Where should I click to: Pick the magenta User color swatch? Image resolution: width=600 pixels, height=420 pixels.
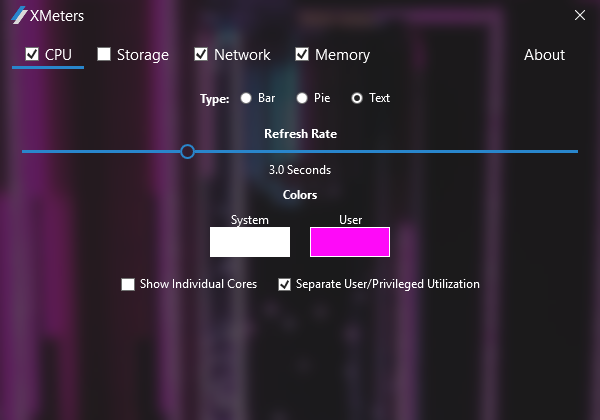coord(350,242)
